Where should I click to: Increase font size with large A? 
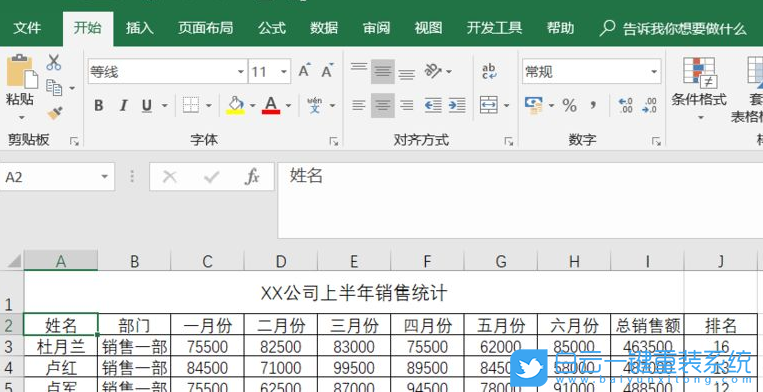[x=305, y=71]
